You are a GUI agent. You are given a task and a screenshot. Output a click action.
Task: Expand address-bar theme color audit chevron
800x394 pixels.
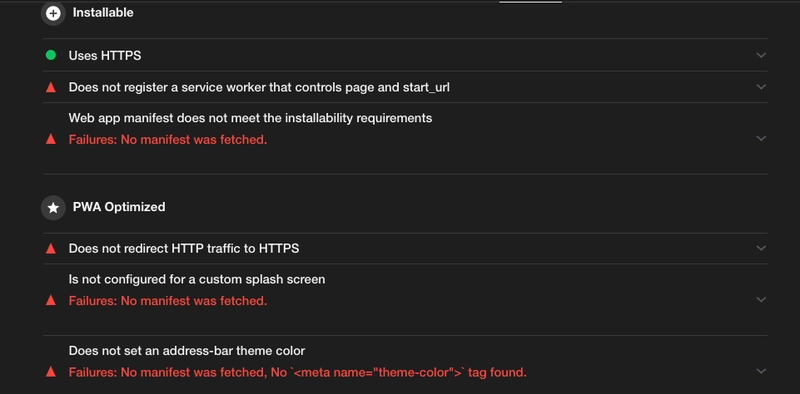click(x=761, y=371)
